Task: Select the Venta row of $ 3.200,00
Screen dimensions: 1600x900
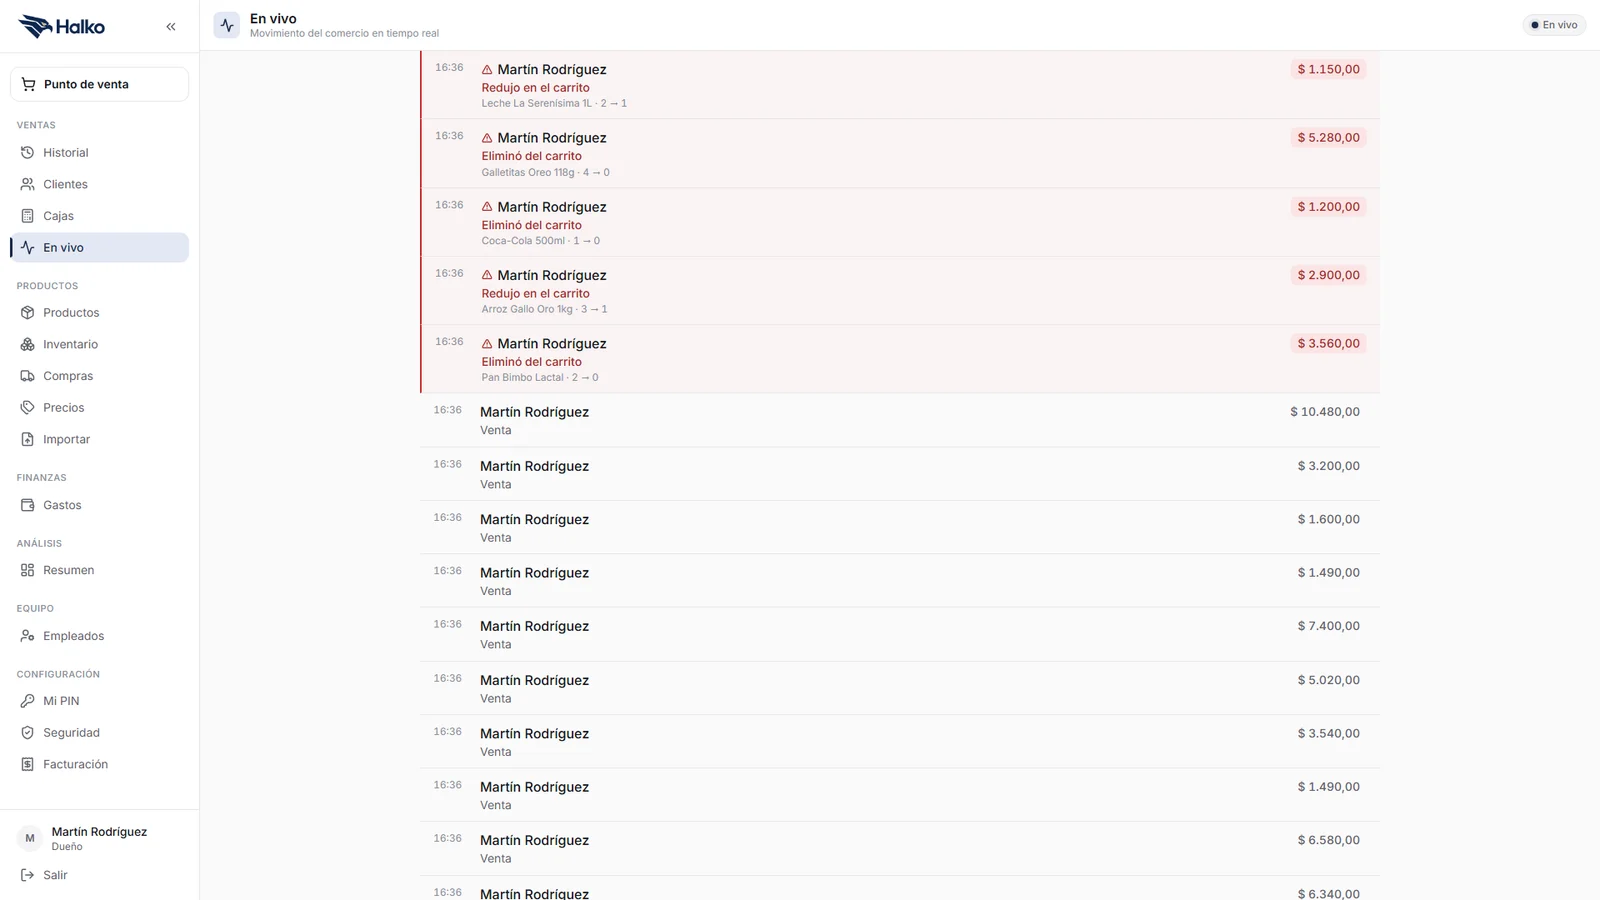Action: pyautogui.click(x=900, y=474)
